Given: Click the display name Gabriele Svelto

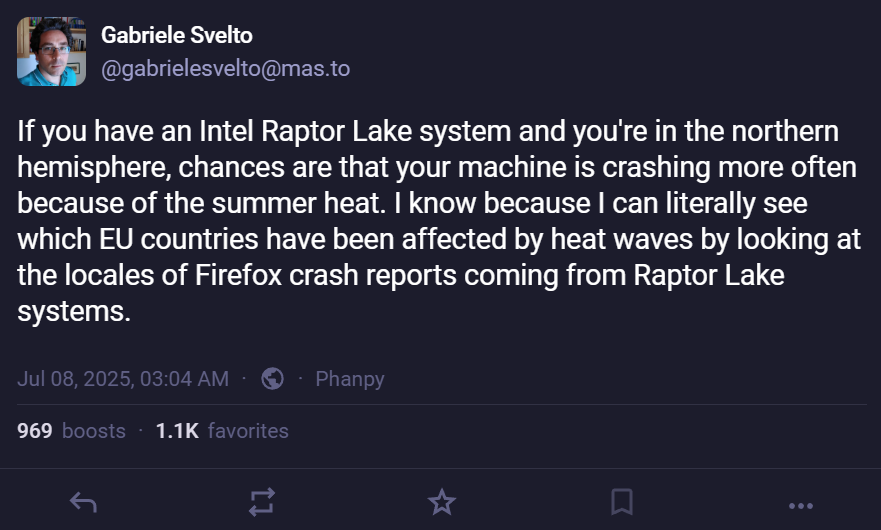Looking at the screenshot, I should coord(177,36).
